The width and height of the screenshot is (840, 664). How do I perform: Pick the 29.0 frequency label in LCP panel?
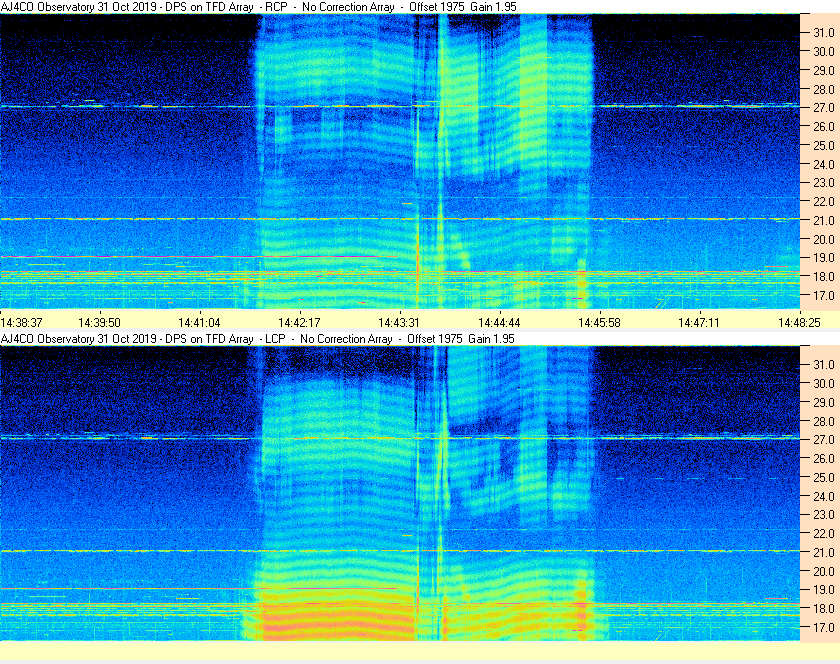click(824, 402)
